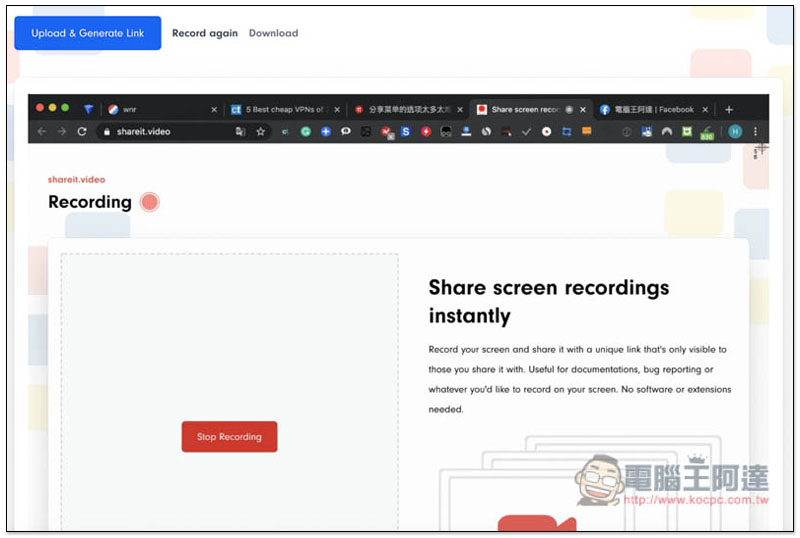Viewport: 800px width, 538px height.
Task: Open the Grammarly green G extension
Action: (306, 132)
